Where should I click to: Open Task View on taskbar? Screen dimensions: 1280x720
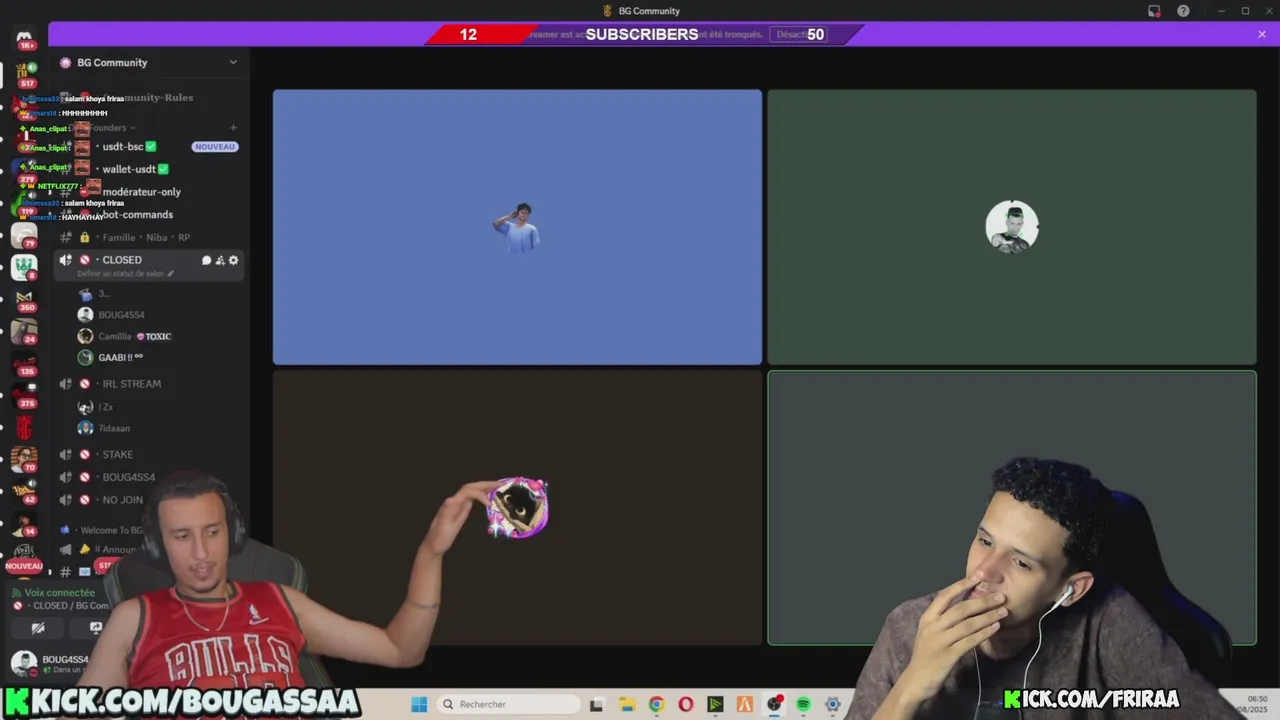pos(597,704)
